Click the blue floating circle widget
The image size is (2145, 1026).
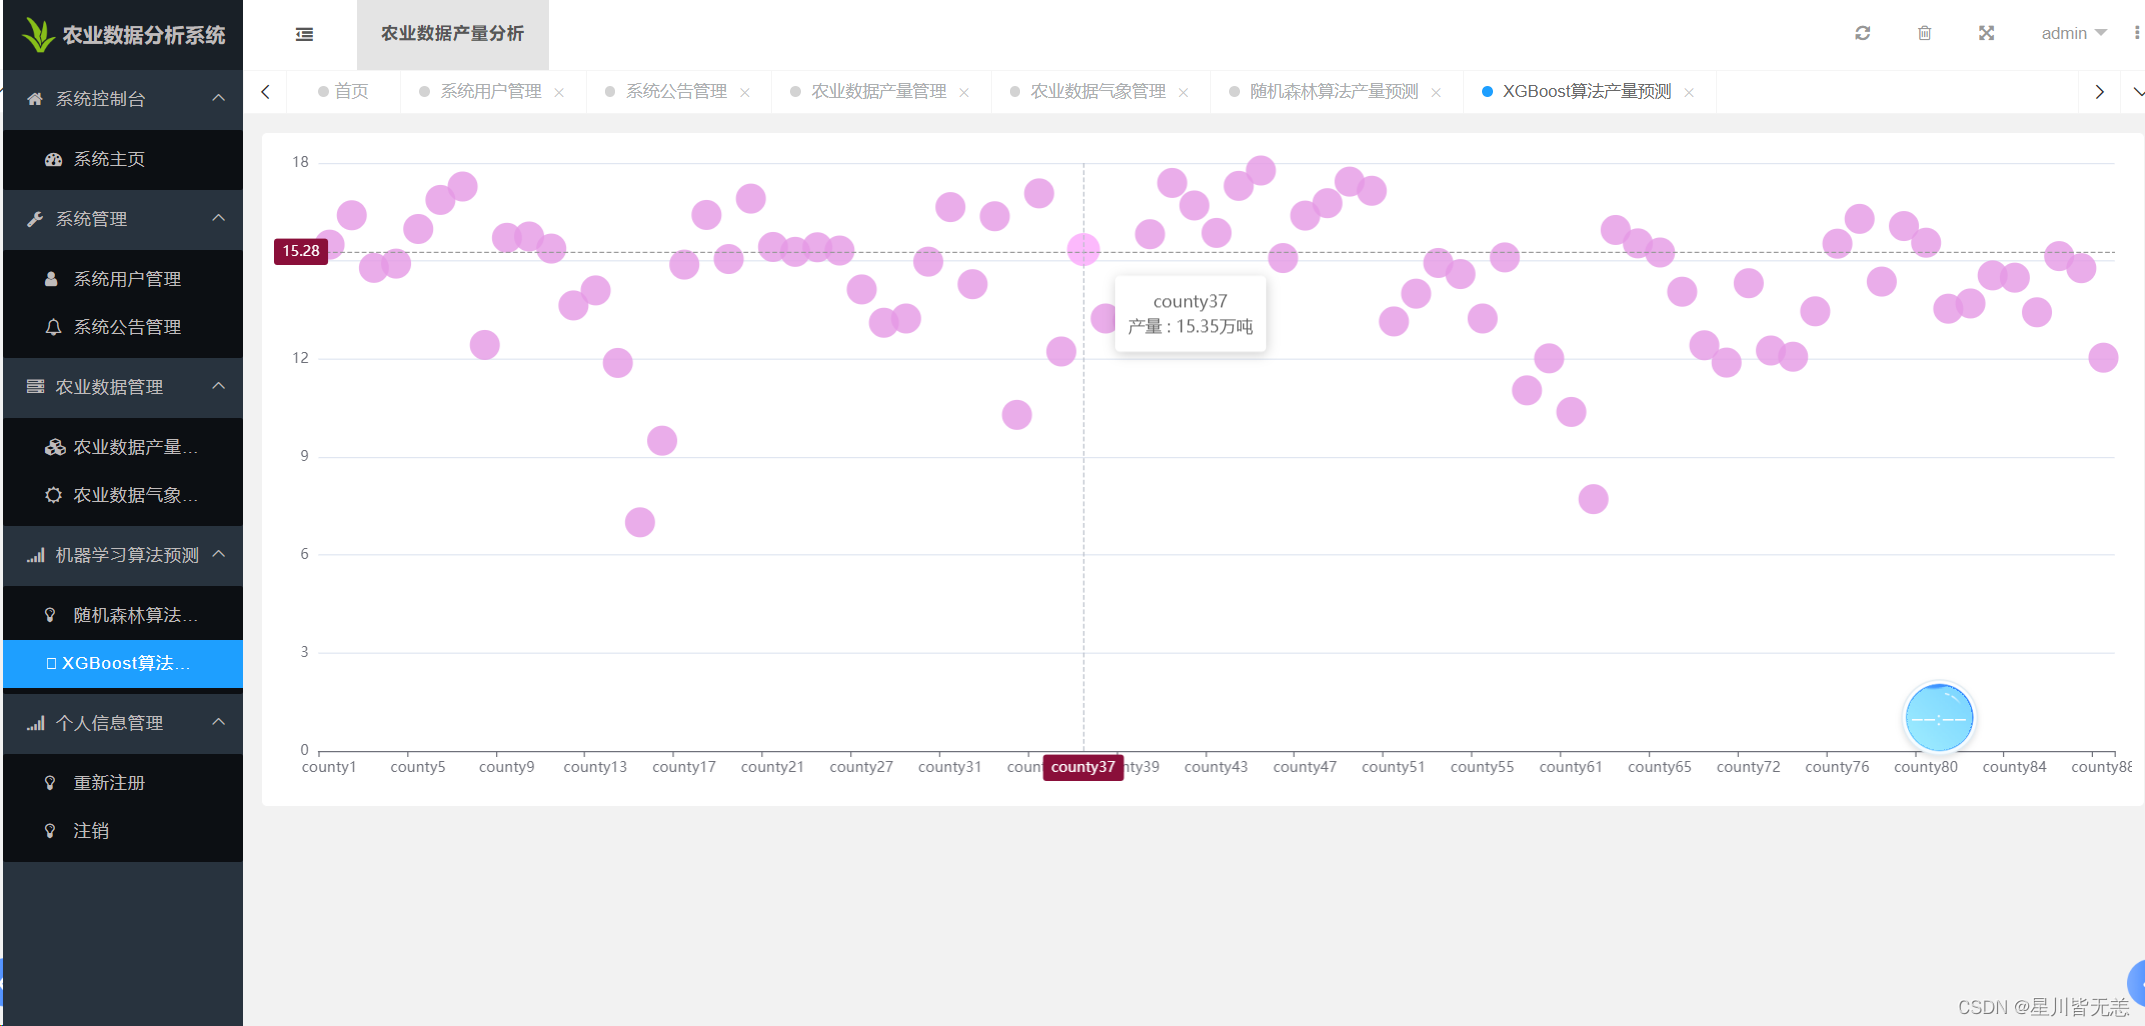pos(1938,718)
